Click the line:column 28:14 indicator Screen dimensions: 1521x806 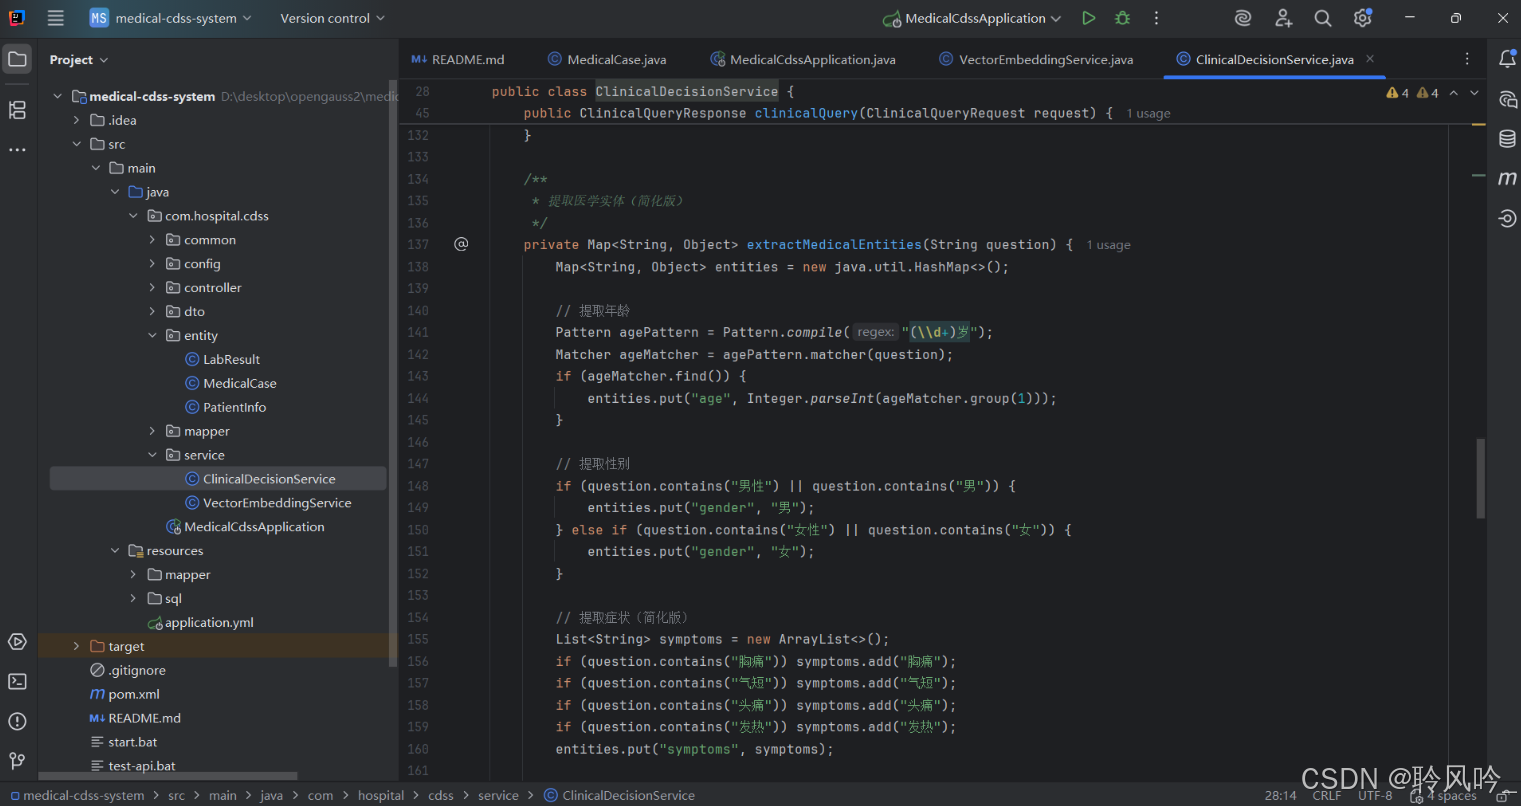[1280, 796]
